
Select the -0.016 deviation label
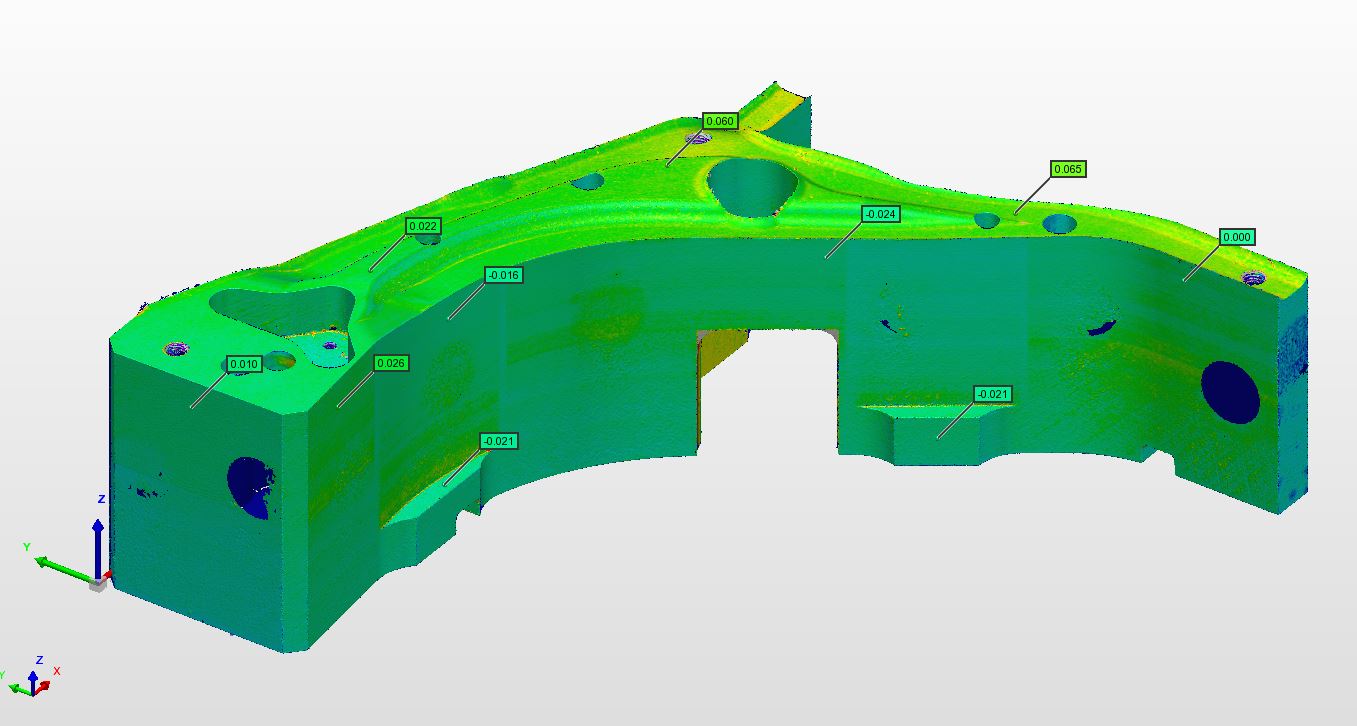[503, 275]
